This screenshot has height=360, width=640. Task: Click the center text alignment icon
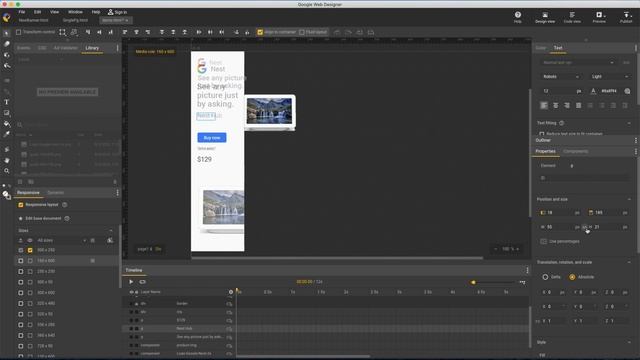556,105
